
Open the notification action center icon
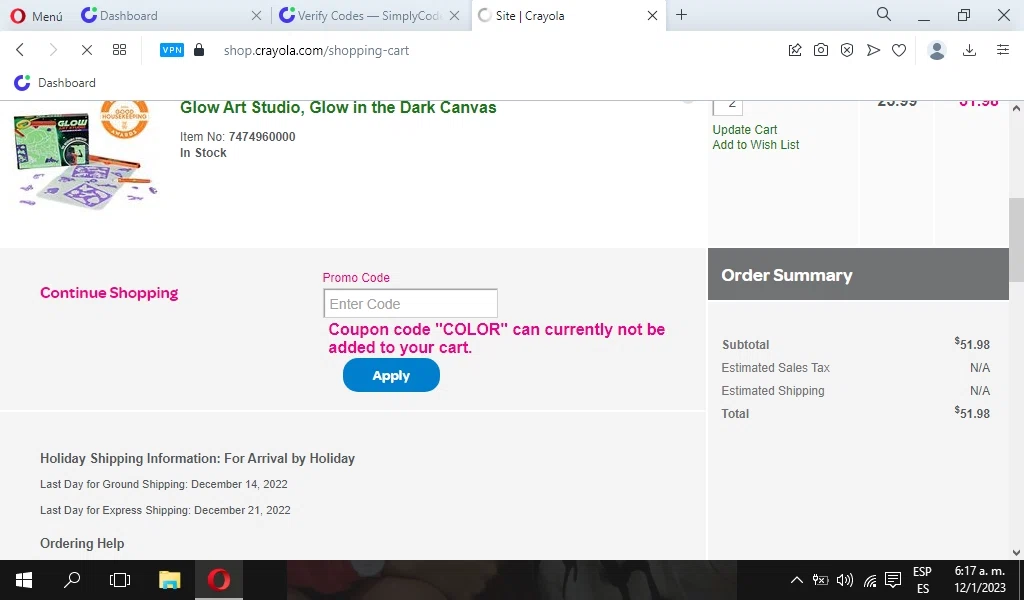[893, 580]
